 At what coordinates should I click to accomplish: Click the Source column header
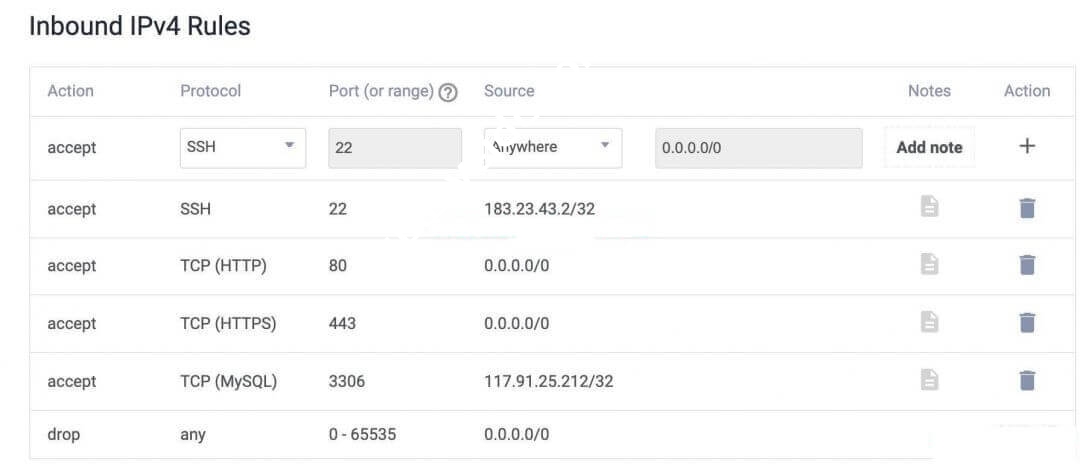(509, 91)
